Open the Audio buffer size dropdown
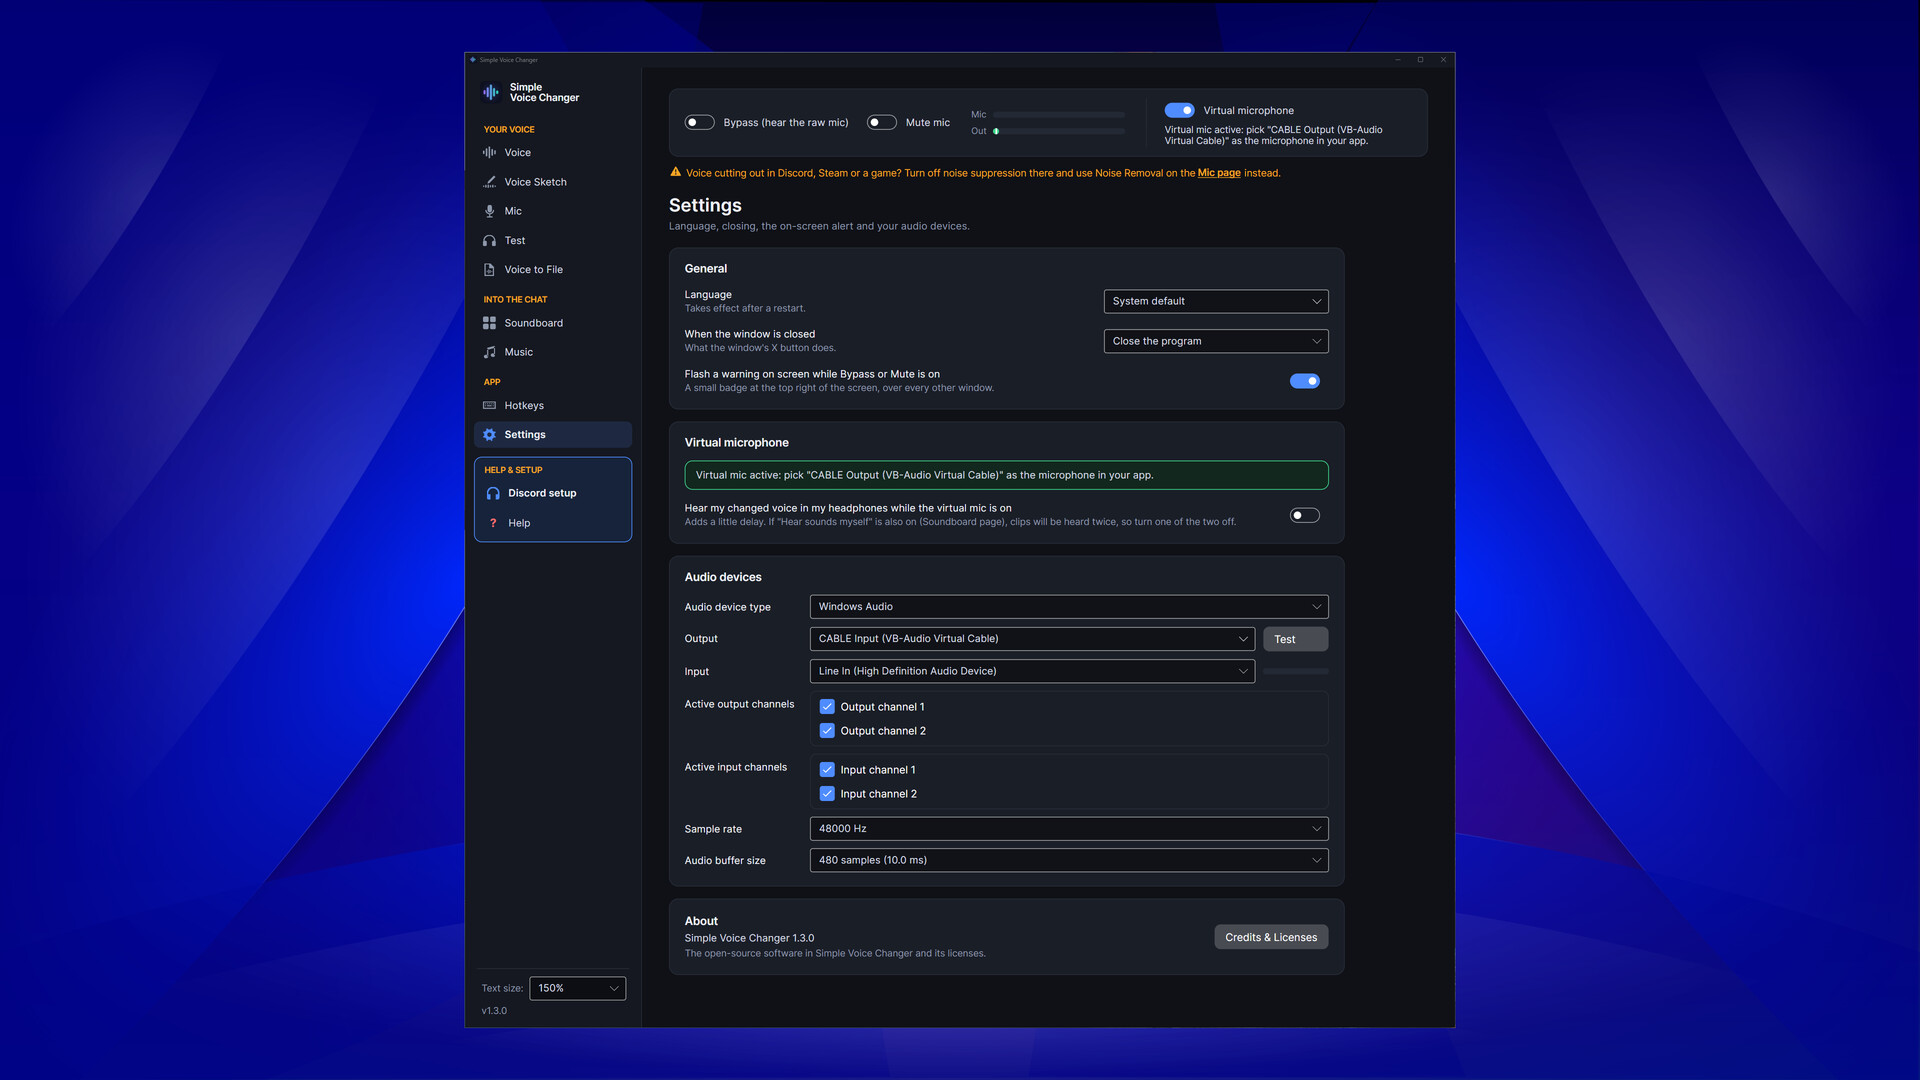 click(1069, 860)
